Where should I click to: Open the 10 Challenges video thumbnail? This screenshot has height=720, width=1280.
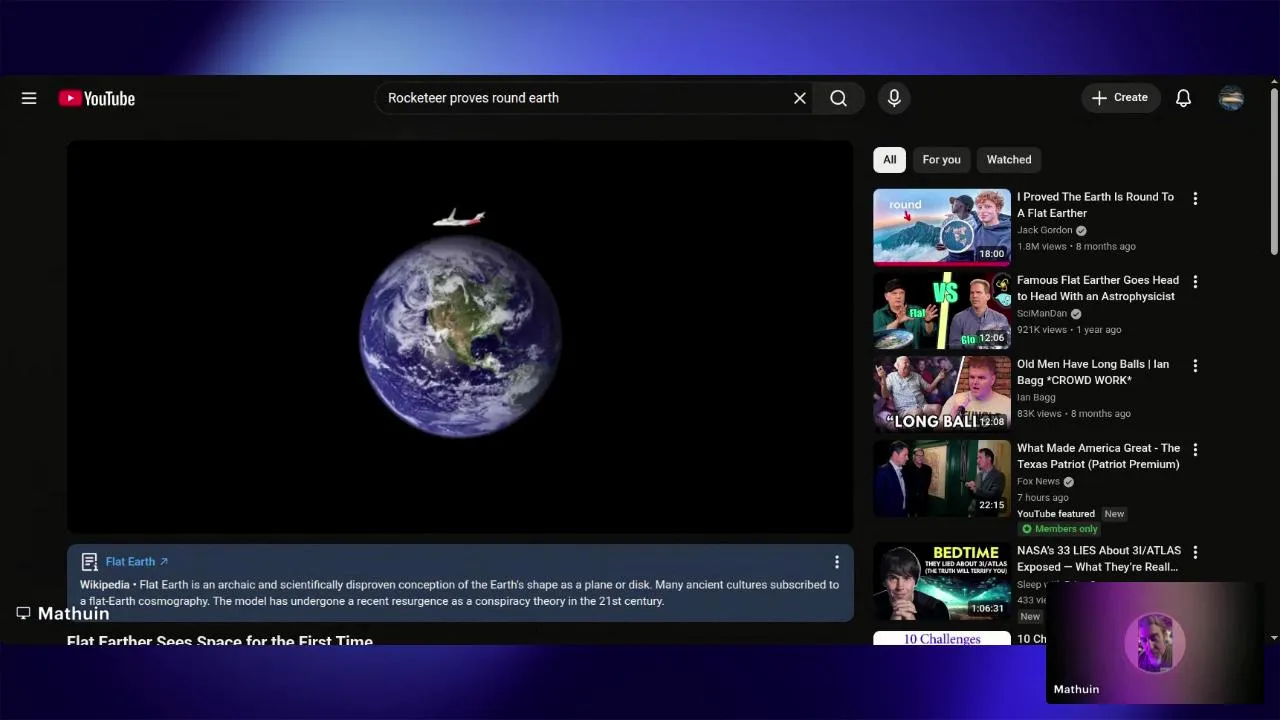[x=942, y=638]
